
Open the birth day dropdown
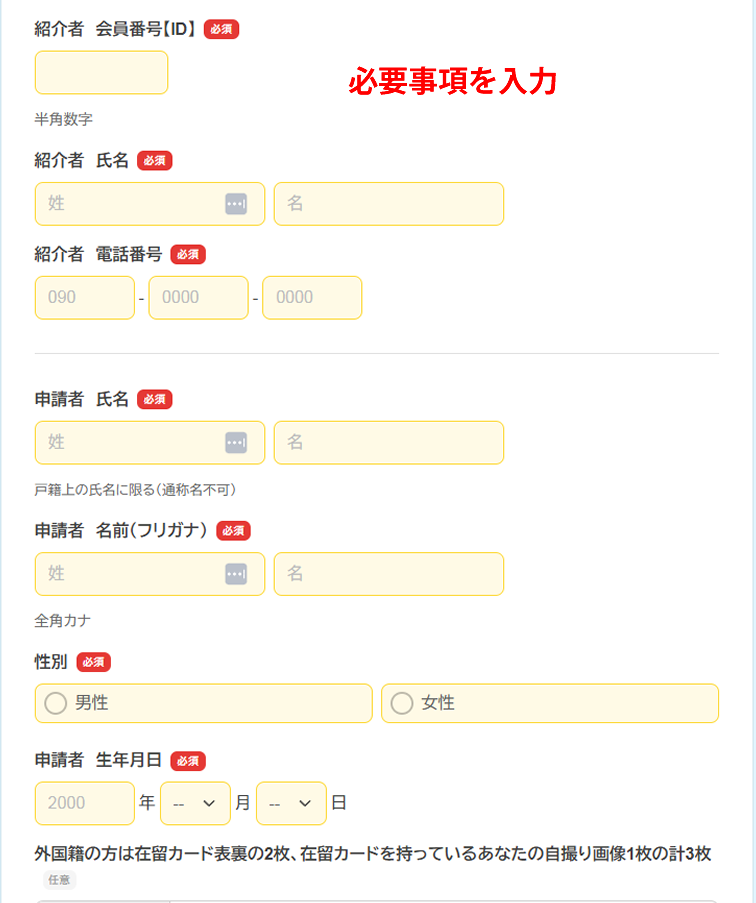pos(291,803)
